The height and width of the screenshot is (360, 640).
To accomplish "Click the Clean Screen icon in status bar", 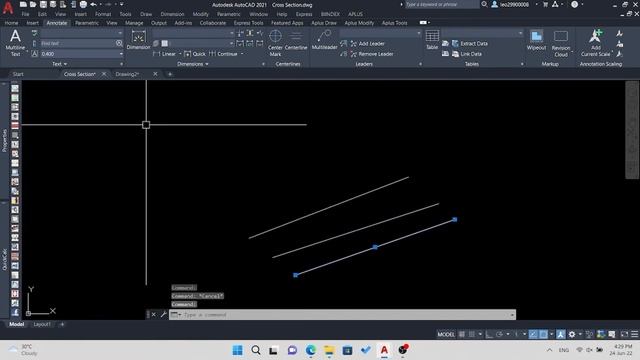I will click(x=624, y=334).
